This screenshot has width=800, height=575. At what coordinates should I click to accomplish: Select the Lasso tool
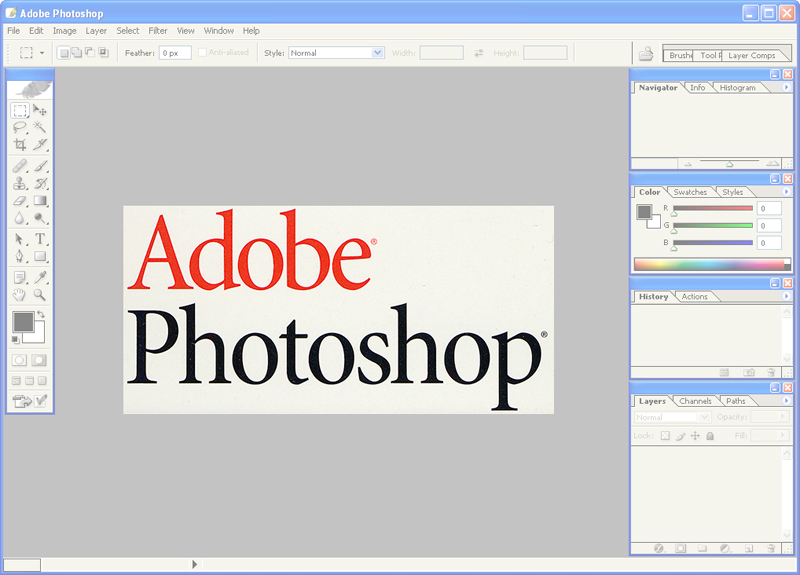click(20, 127)
